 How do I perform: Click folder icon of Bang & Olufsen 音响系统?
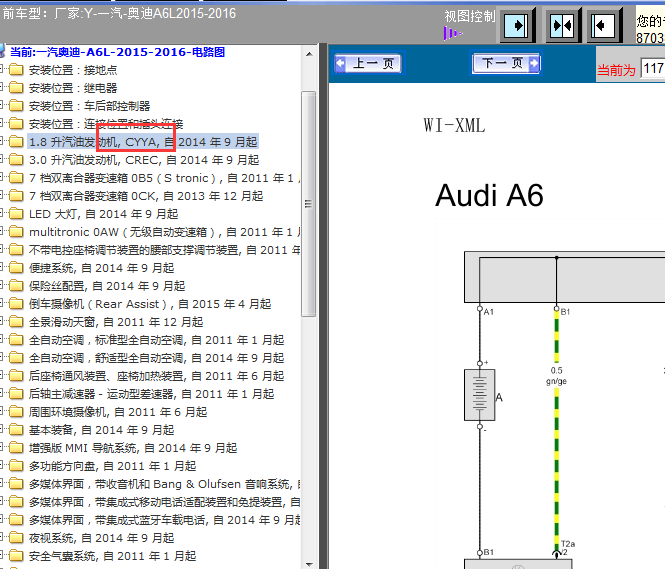click(16, 484)
